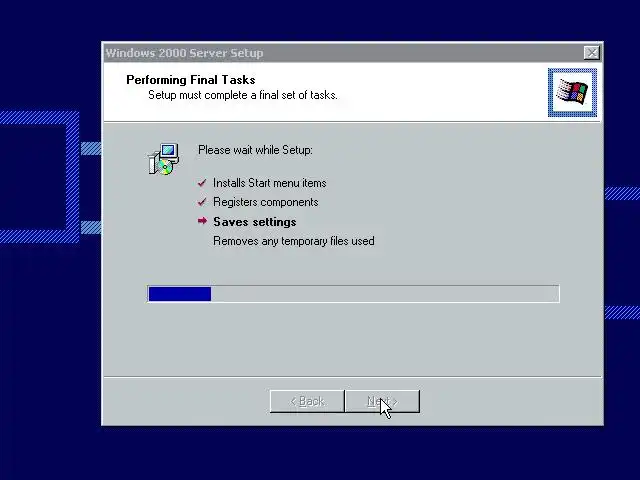
Task: Click checkmark beside Registers components
Action: point(202,202)
